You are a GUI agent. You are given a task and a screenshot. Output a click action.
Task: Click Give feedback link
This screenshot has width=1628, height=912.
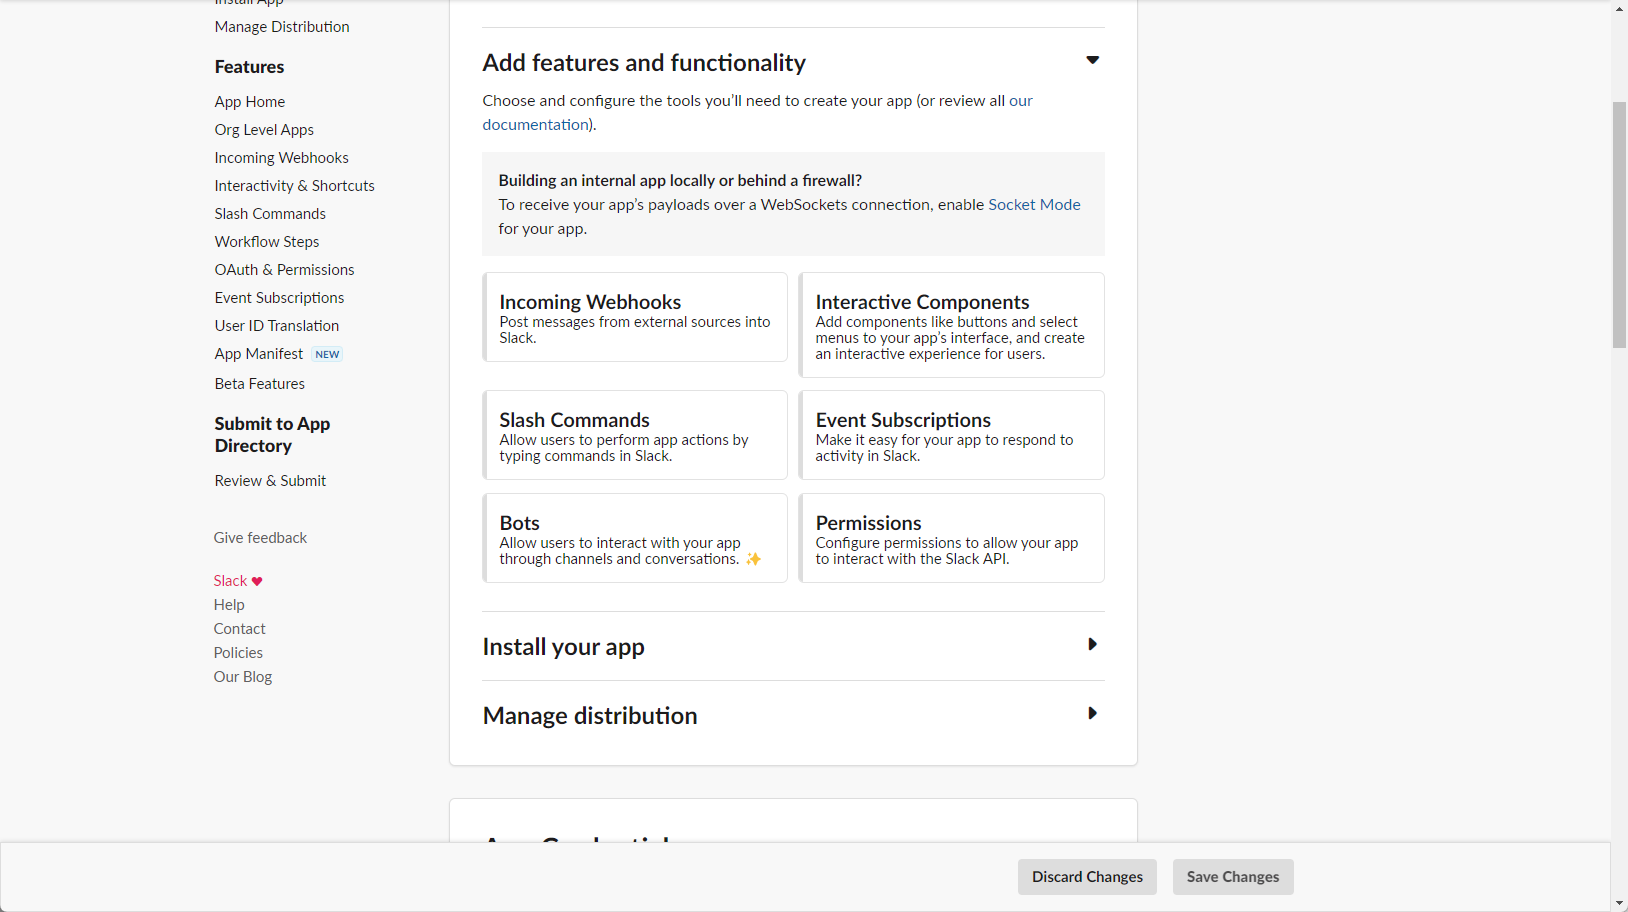point(260,538)
